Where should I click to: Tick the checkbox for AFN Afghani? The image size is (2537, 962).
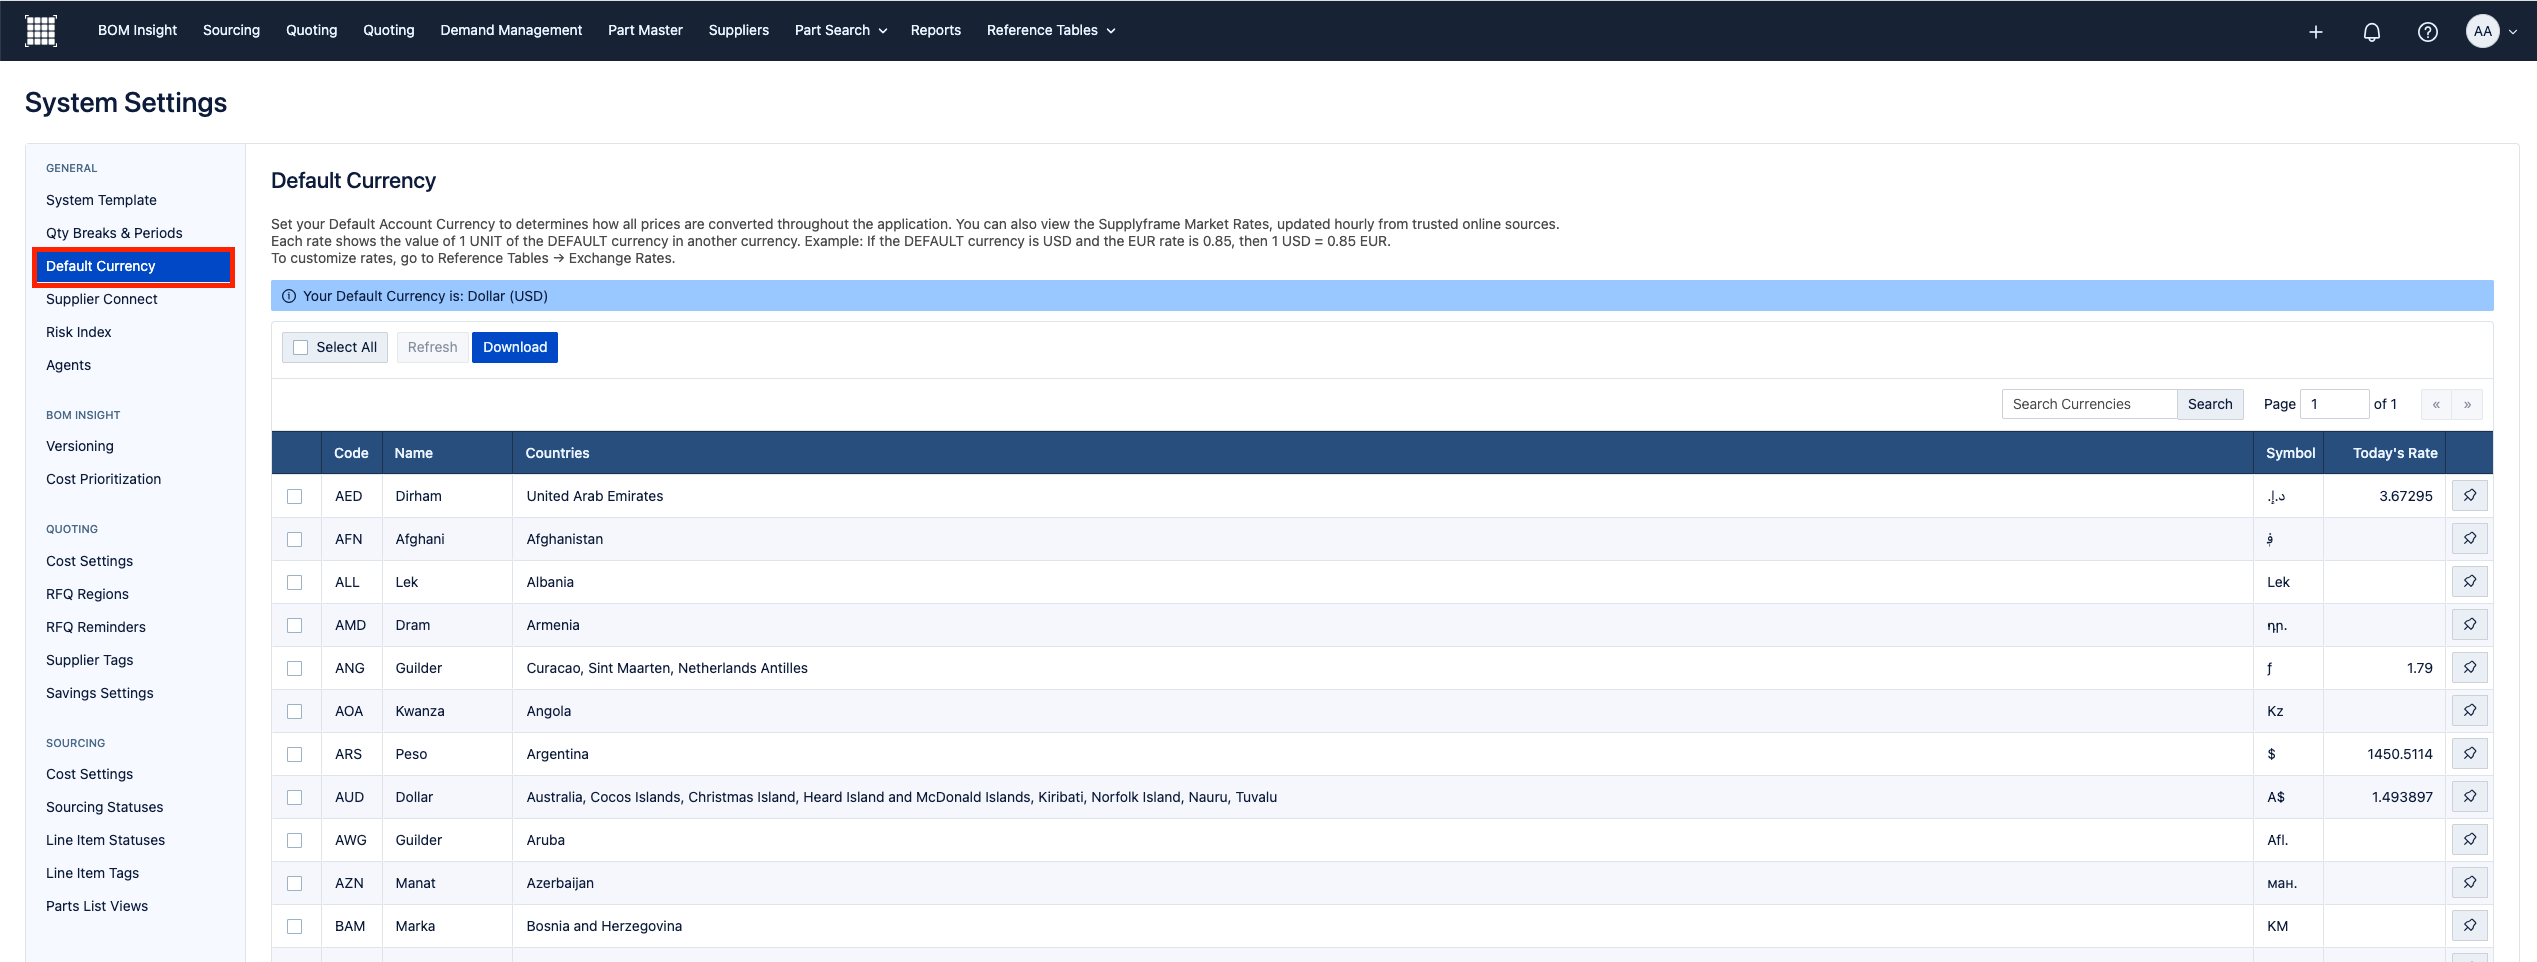point(295,540)
